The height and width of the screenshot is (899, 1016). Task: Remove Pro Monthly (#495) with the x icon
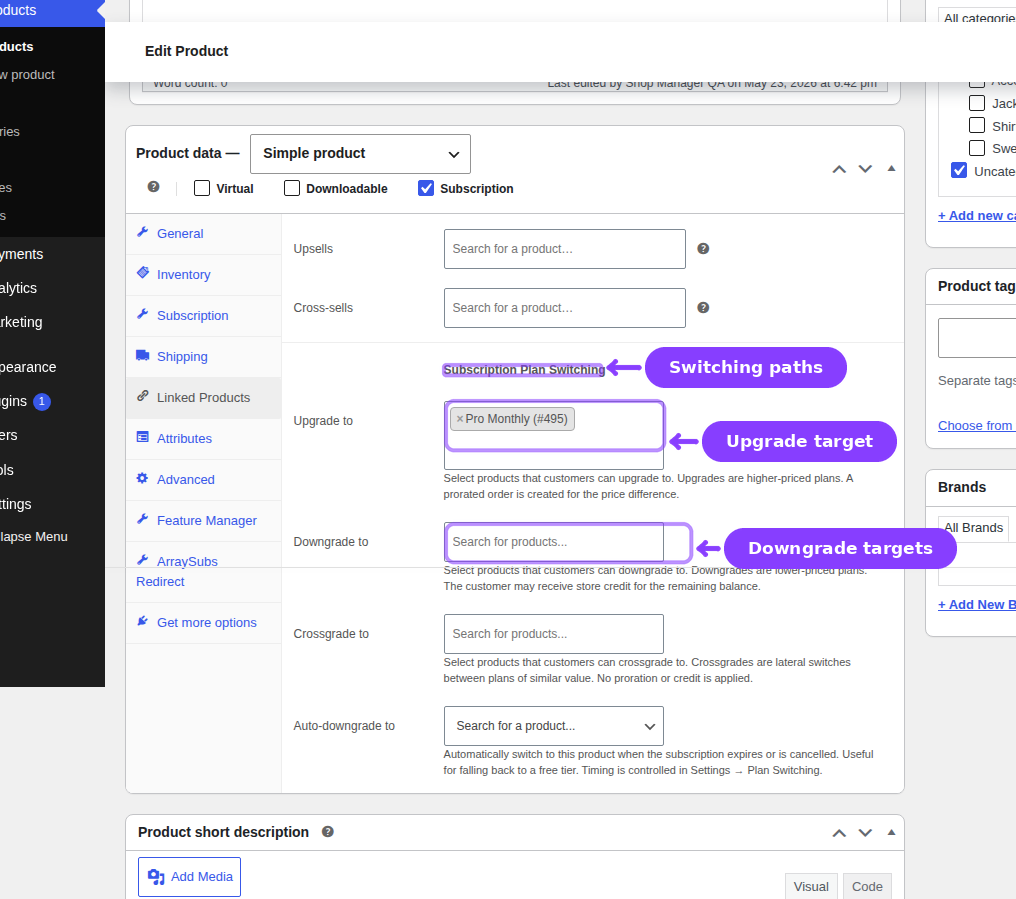pyautogui.click(x=459, y=419)
